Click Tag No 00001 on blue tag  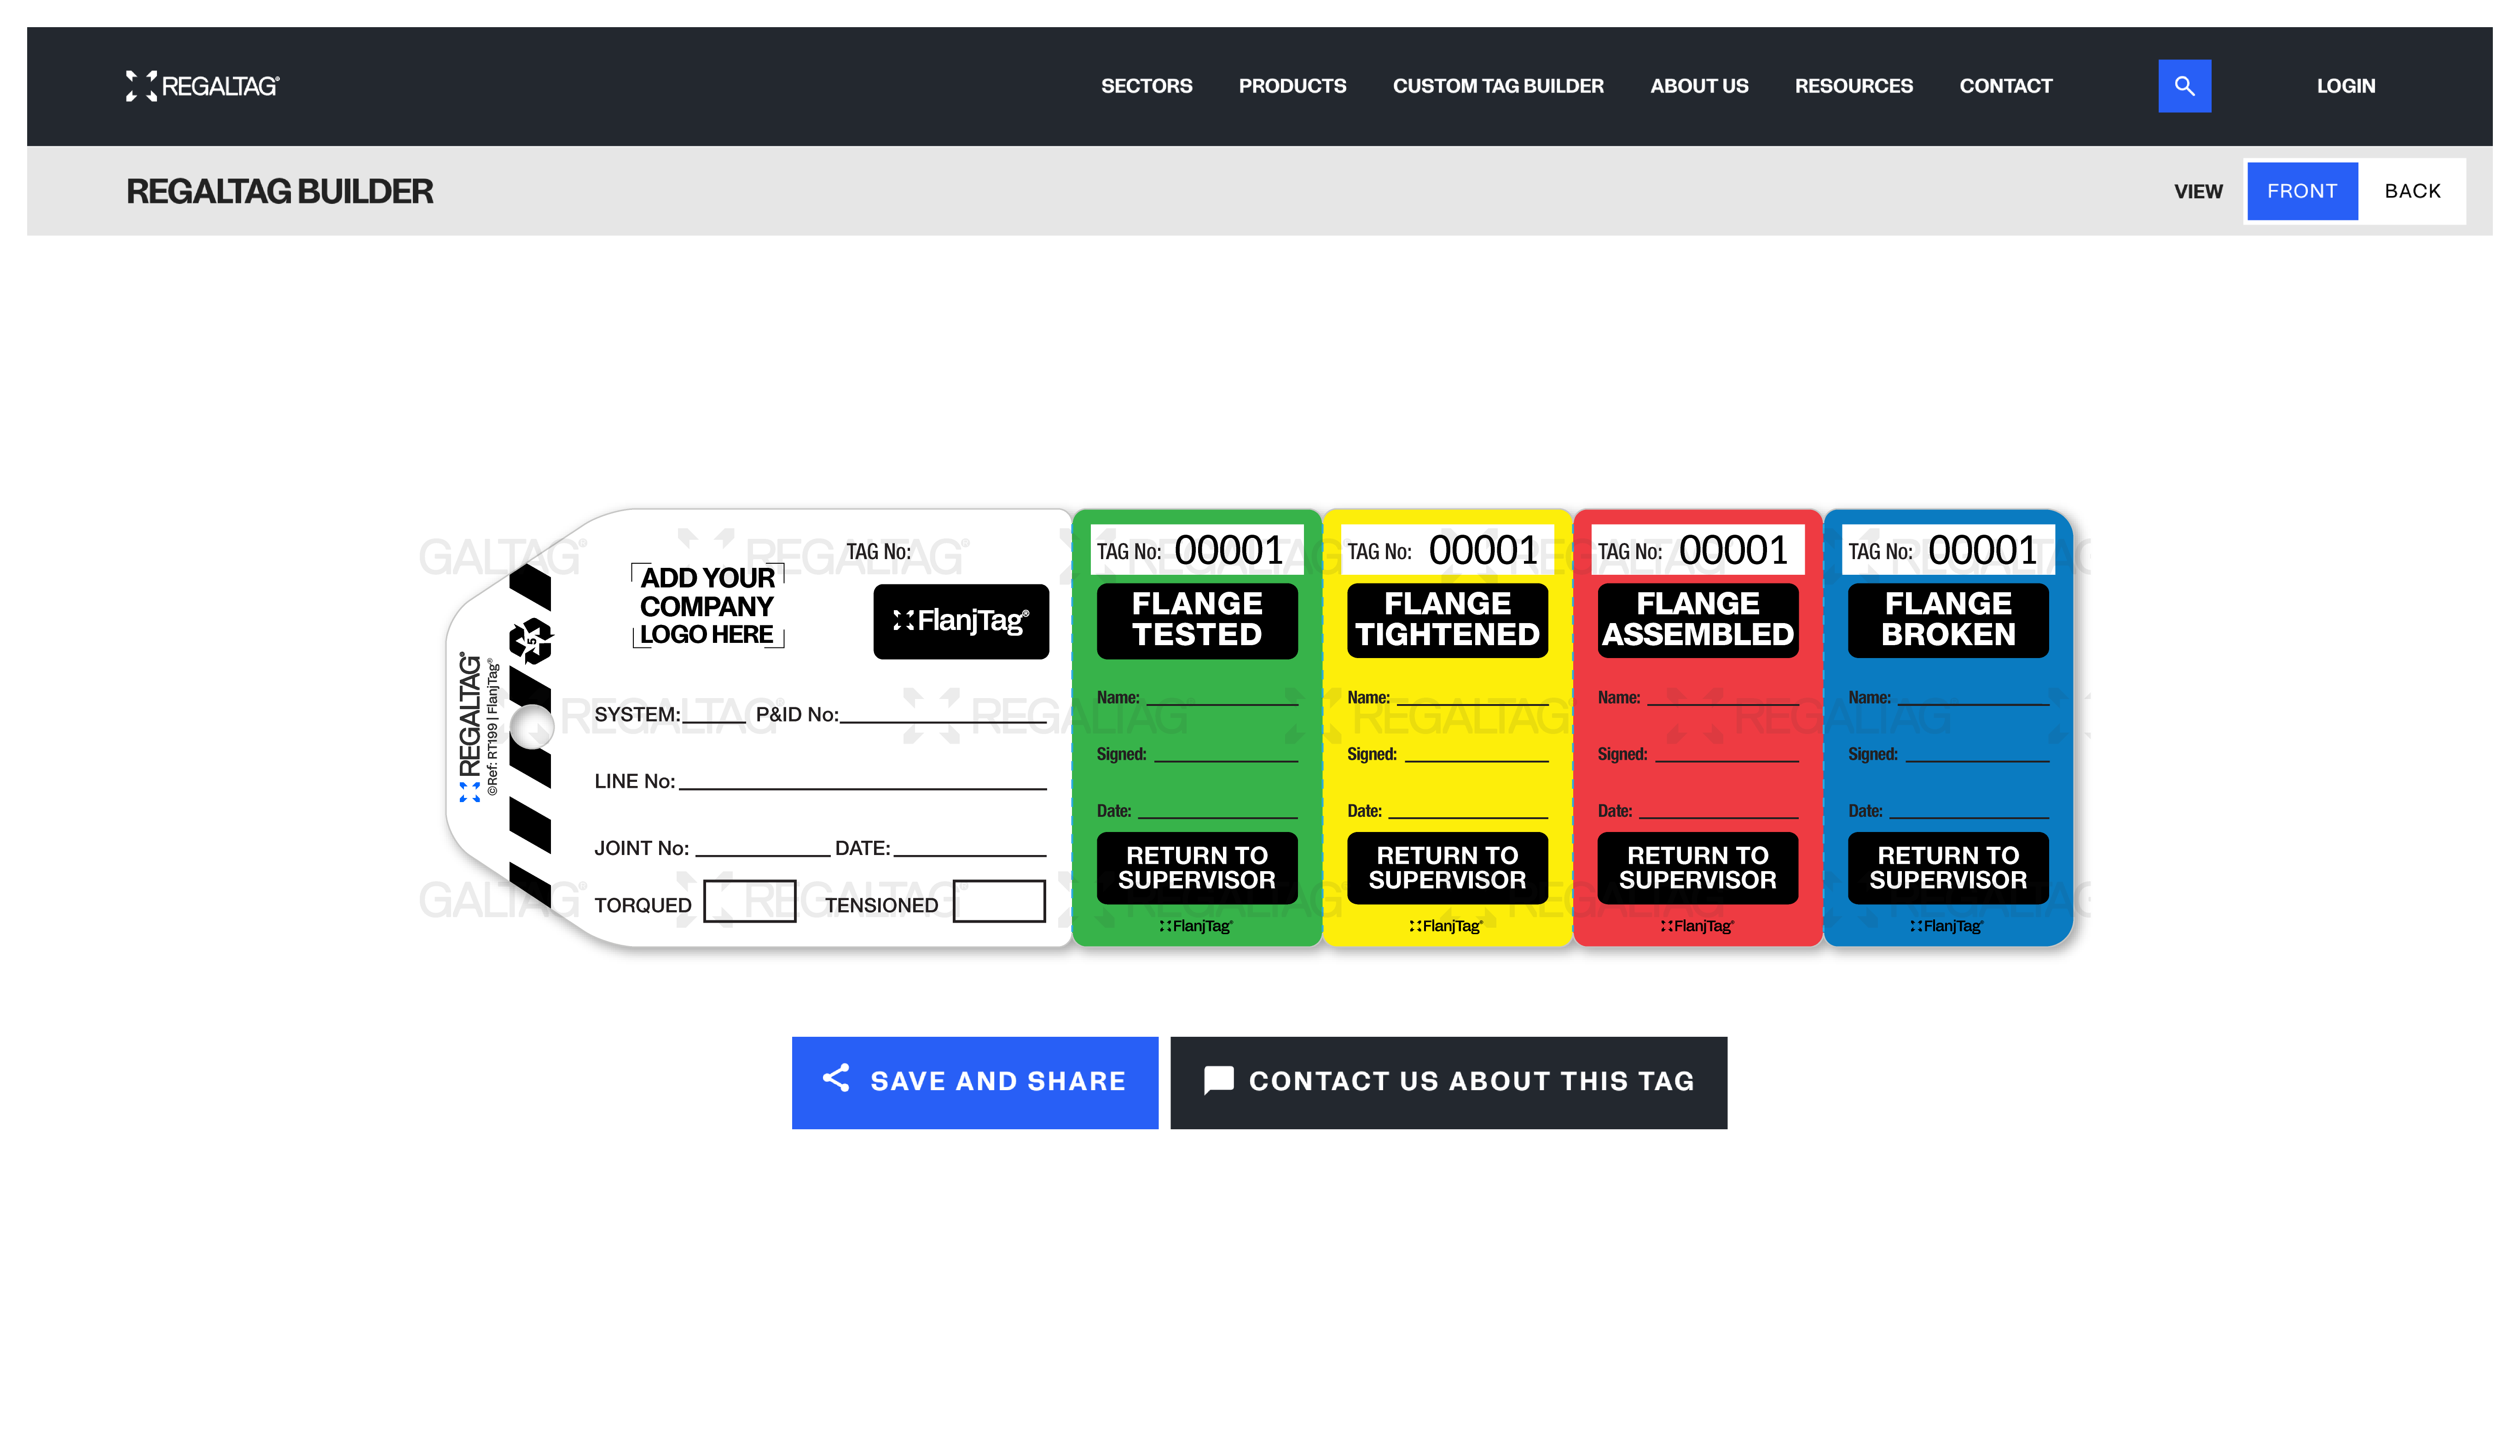pos(1948,550)
